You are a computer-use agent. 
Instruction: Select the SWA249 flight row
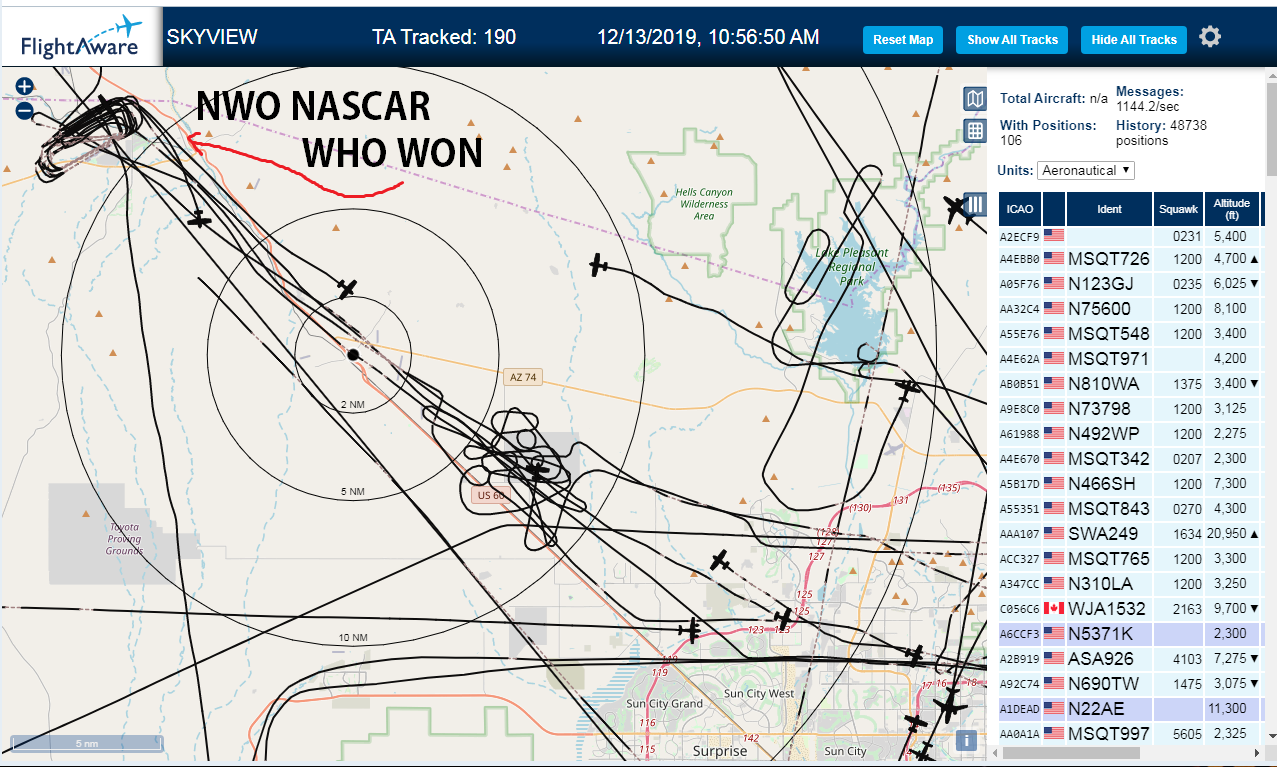1130,534
